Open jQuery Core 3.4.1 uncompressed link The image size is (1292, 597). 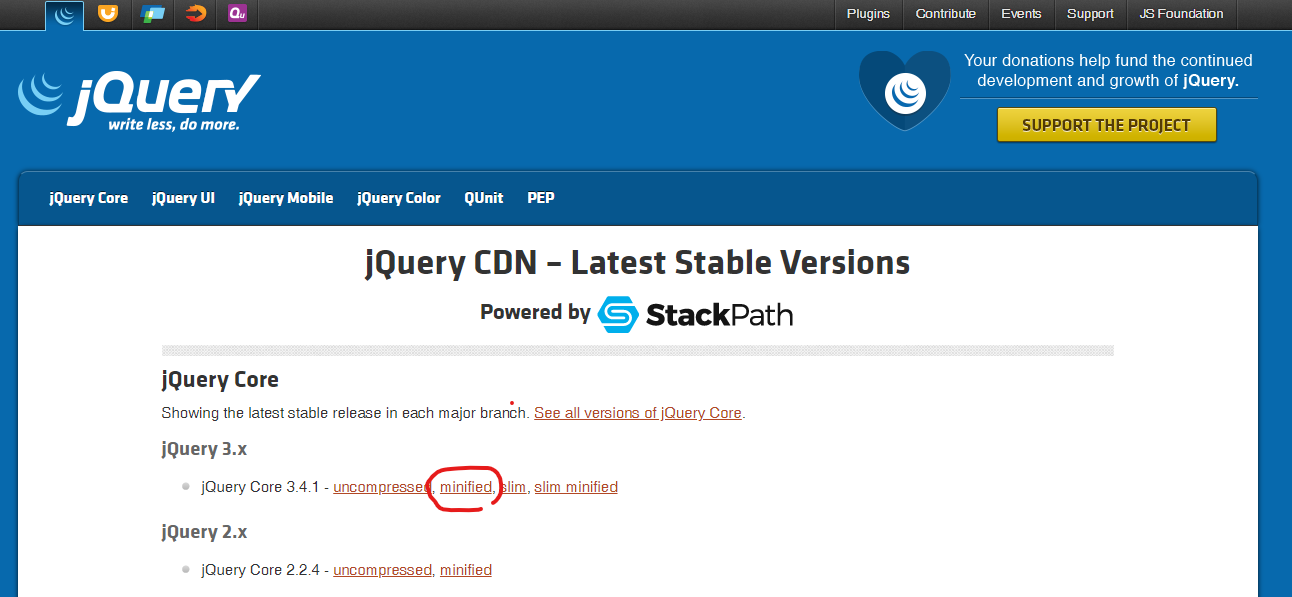381,487
